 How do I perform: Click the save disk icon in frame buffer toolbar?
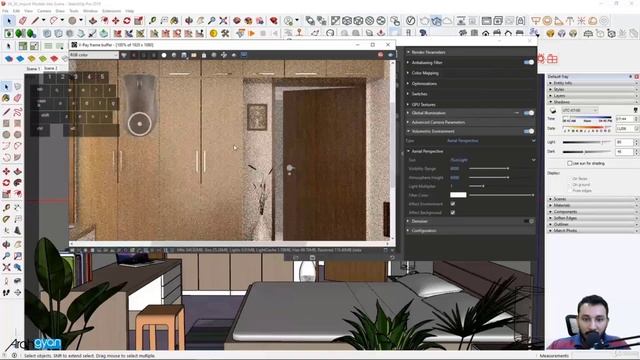pos(184,55)
